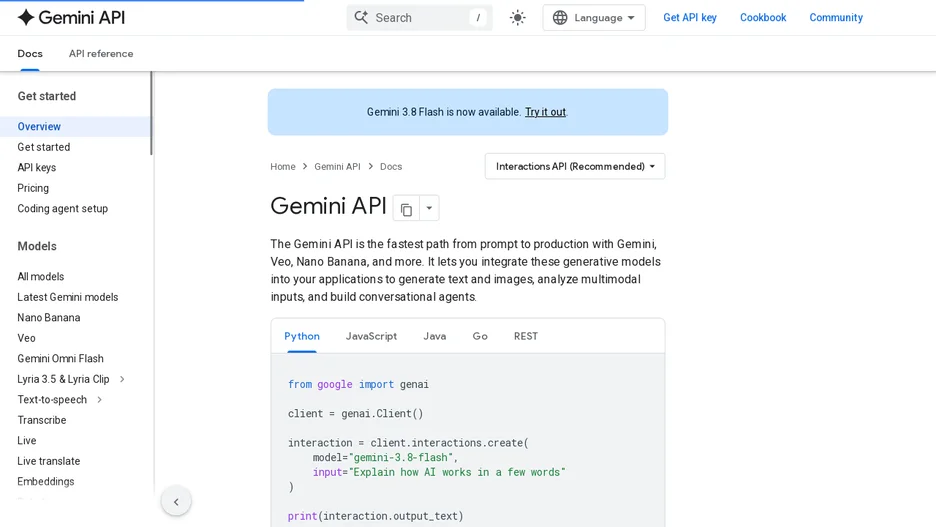Open Live translate in the sidebar
This screenshot has width=936, height=527.
tap(48, 461)
